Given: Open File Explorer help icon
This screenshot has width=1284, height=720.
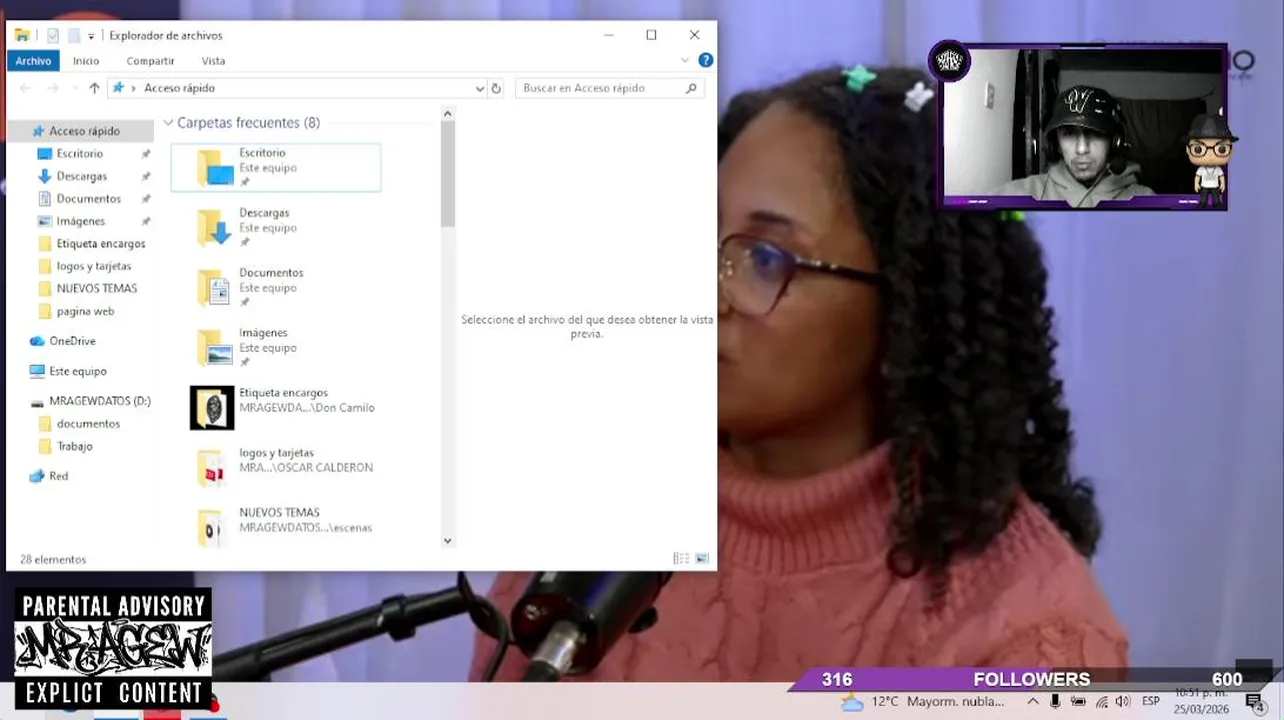Looking at the screenshot, I should (705, 60).
